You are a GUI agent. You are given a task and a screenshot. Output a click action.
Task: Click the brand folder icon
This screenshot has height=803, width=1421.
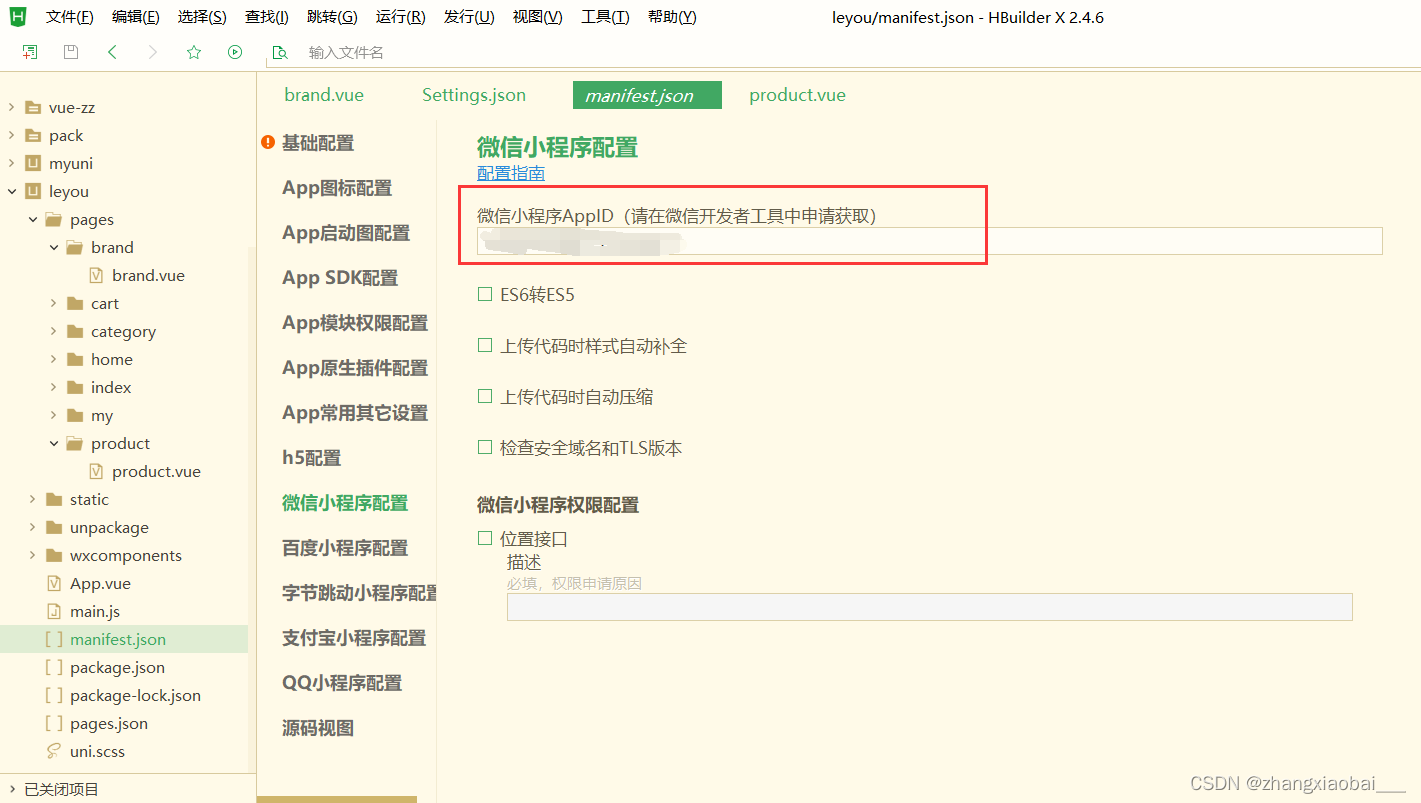pyautogui.click(x=75, y=247)
